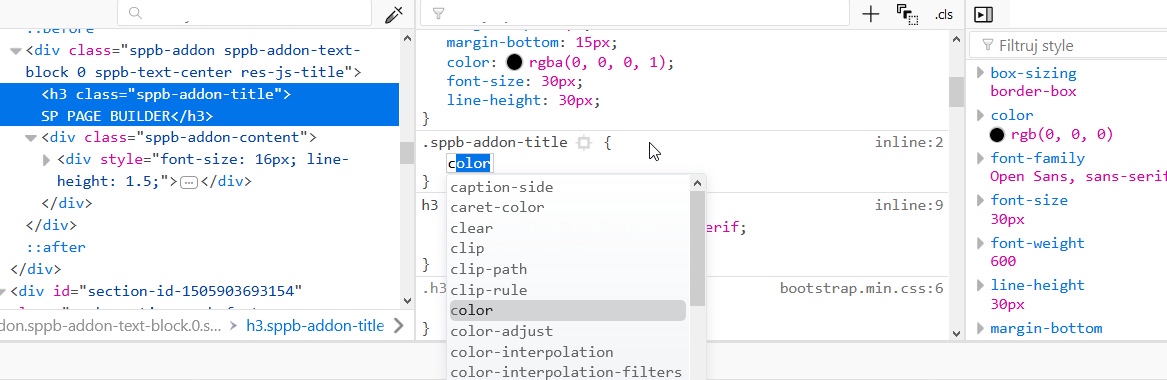Click the .sppb-addon-title selector text

click(x=496, y=142)
